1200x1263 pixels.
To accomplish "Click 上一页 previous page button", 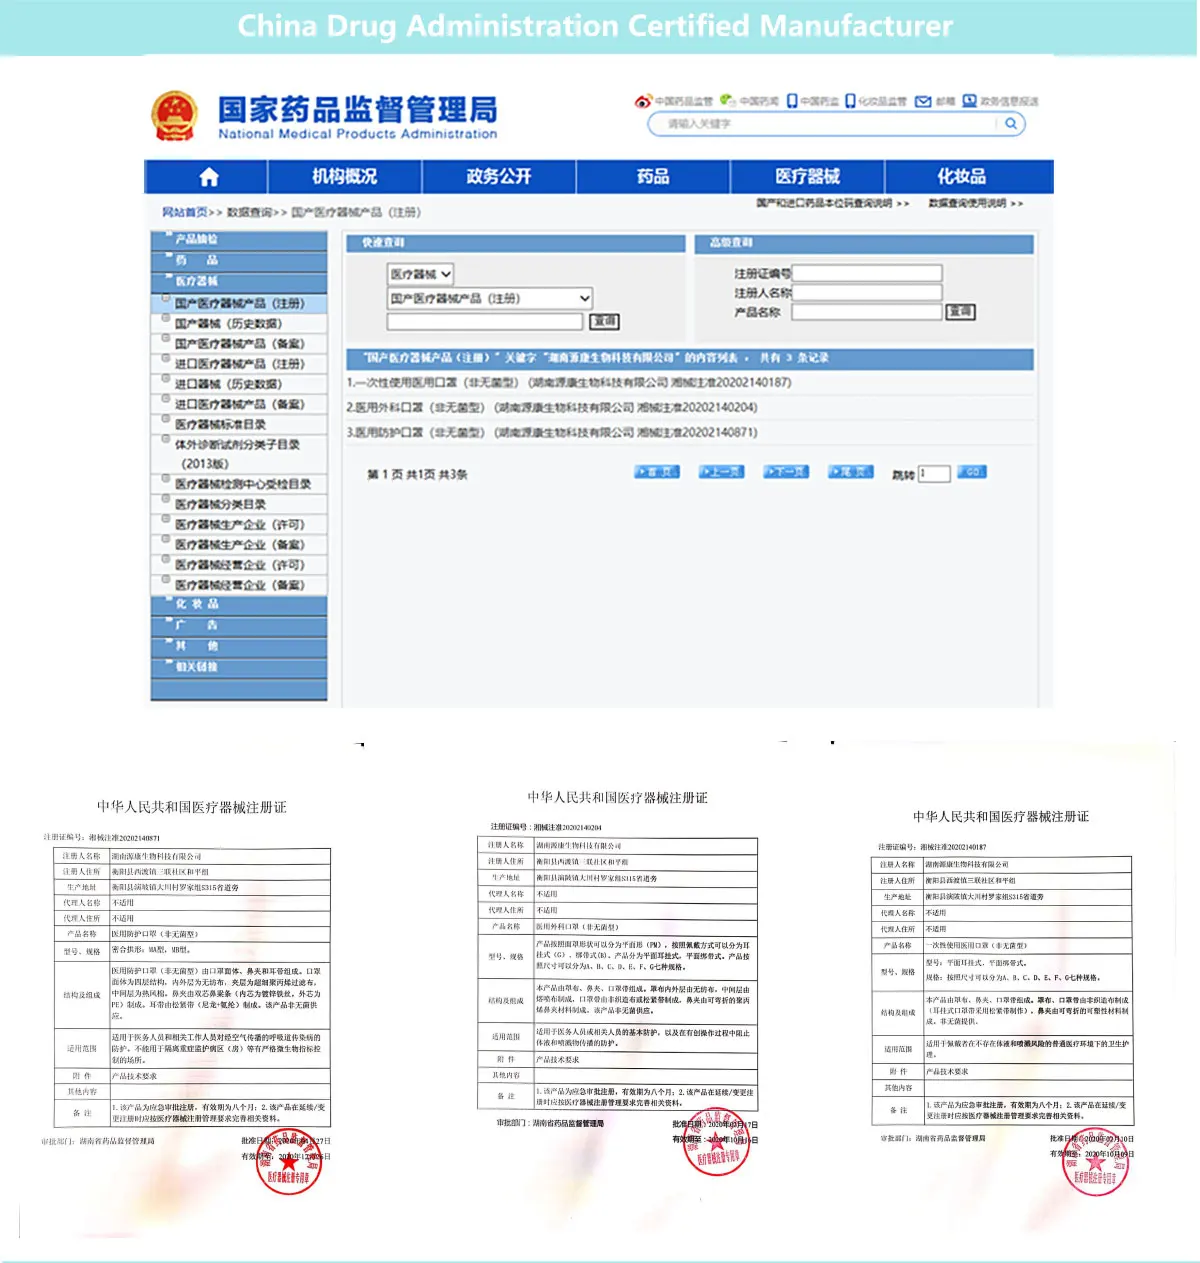I will point(721,472).
